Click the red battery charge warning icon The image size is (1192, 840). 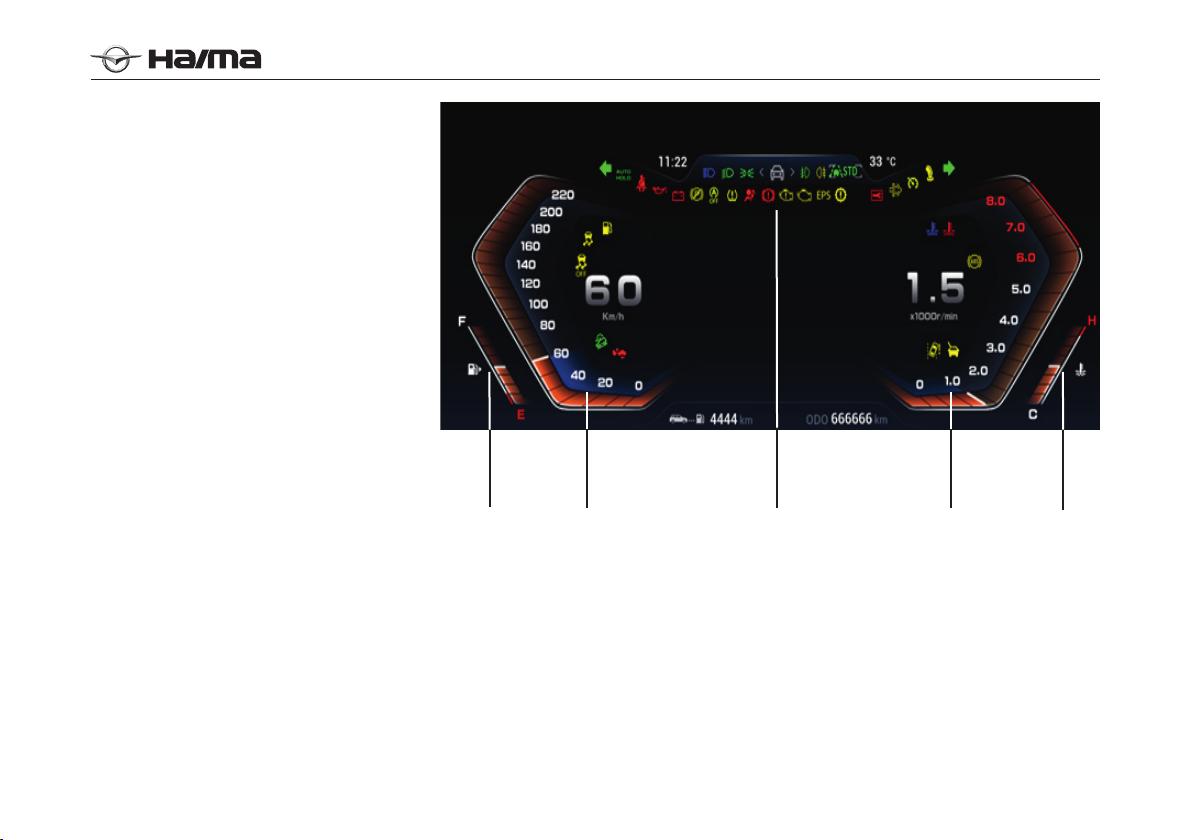(678, 196)
